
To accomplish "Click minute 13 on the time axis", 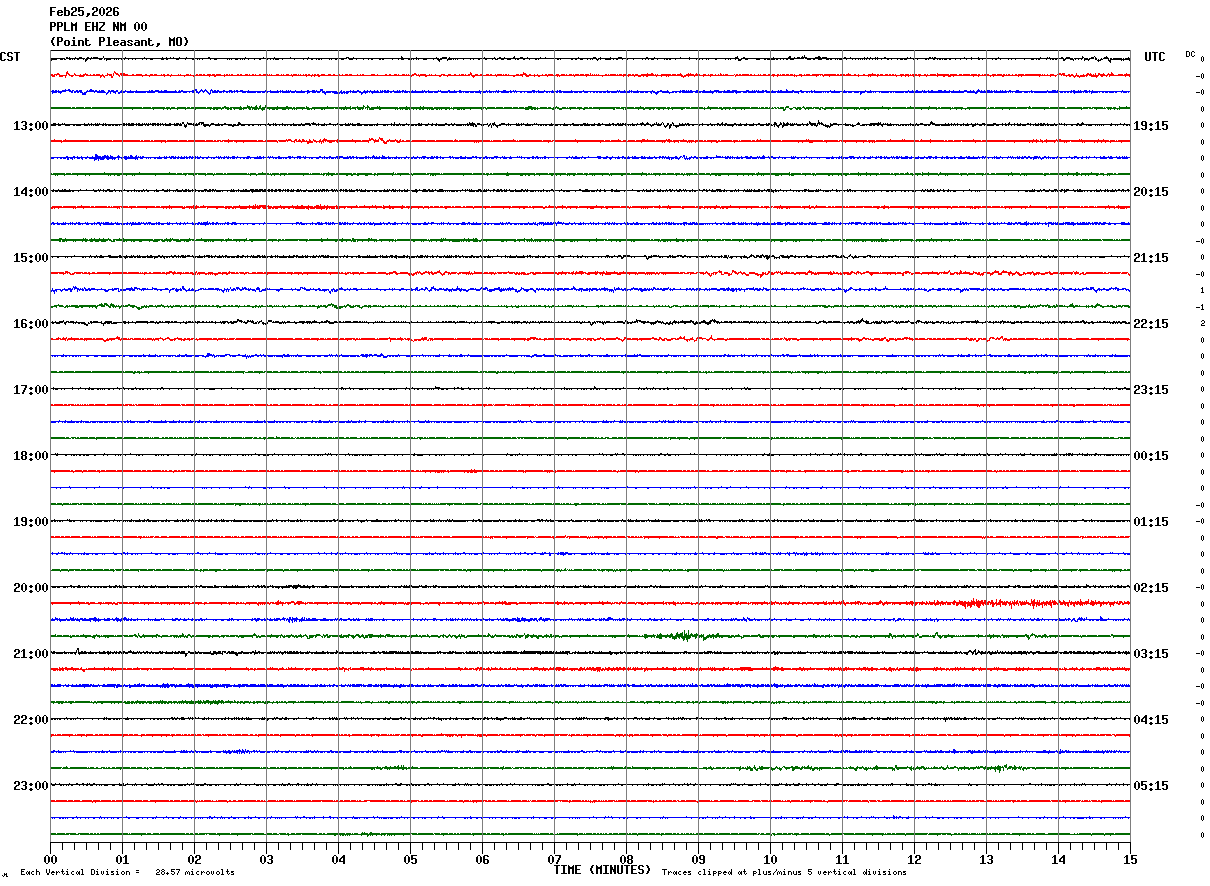I will point(986,859).
